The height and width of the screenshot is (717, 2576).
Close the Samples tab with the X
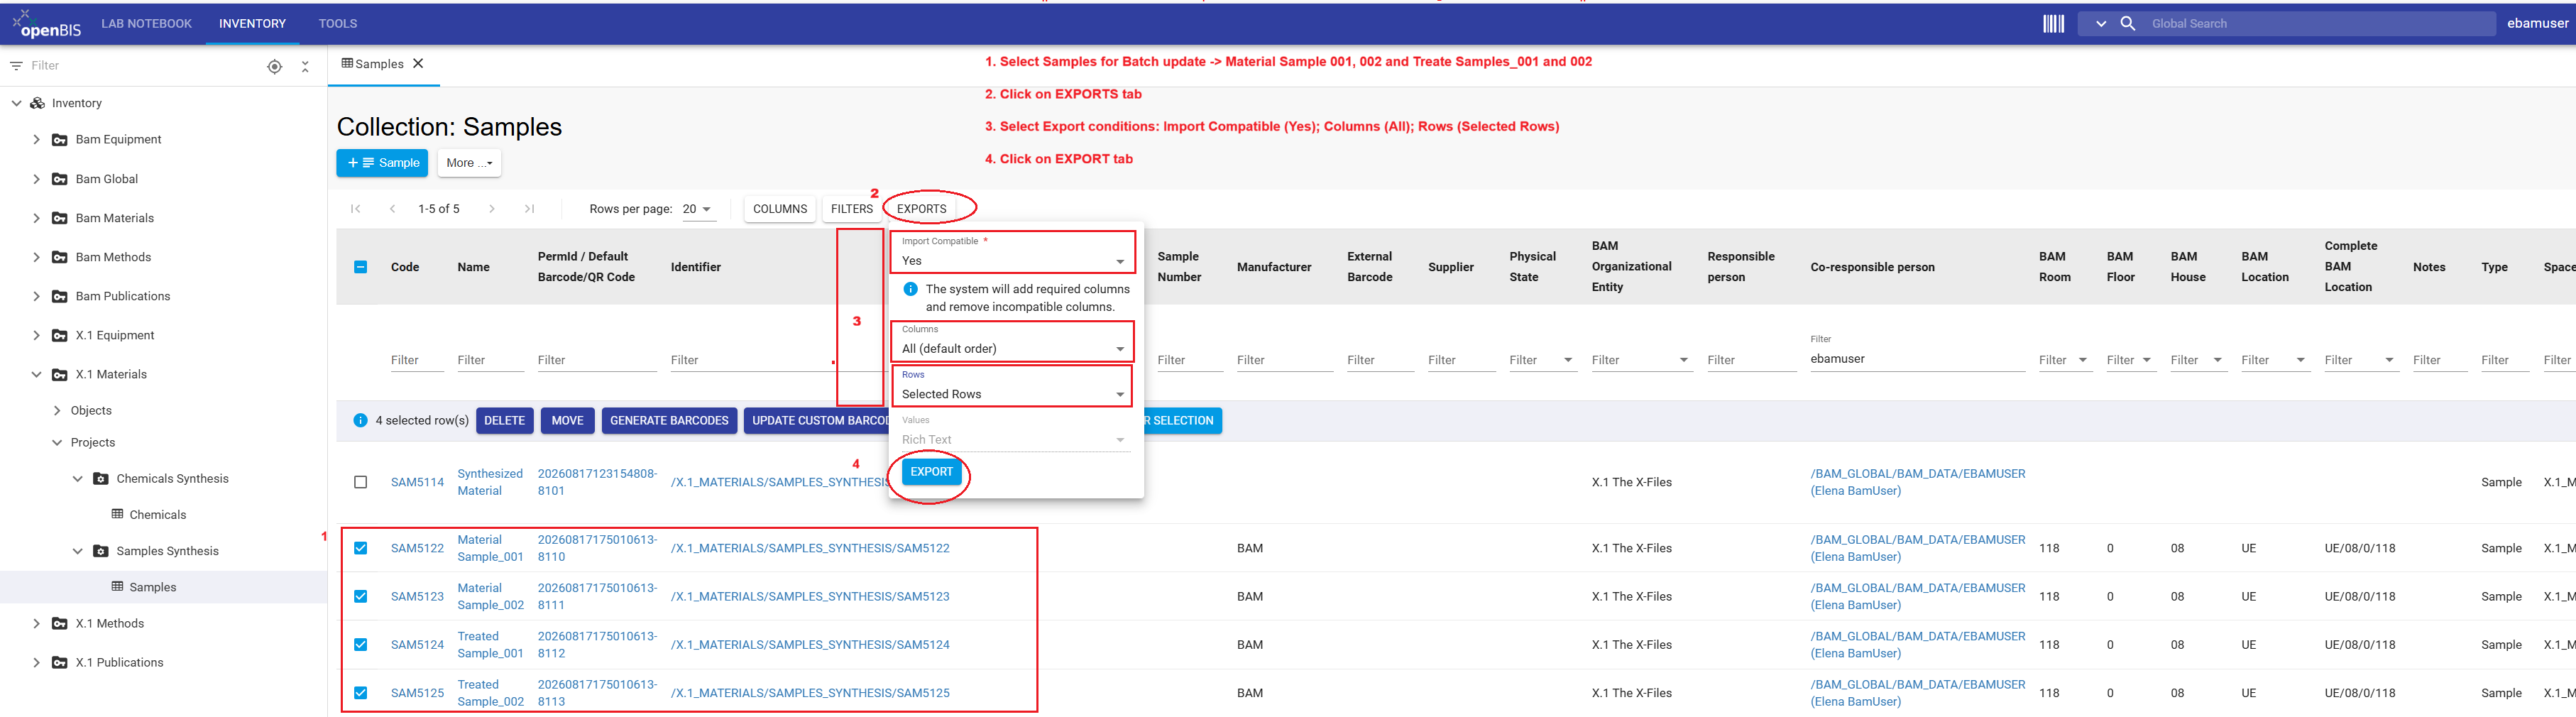(x=418, y=63)
